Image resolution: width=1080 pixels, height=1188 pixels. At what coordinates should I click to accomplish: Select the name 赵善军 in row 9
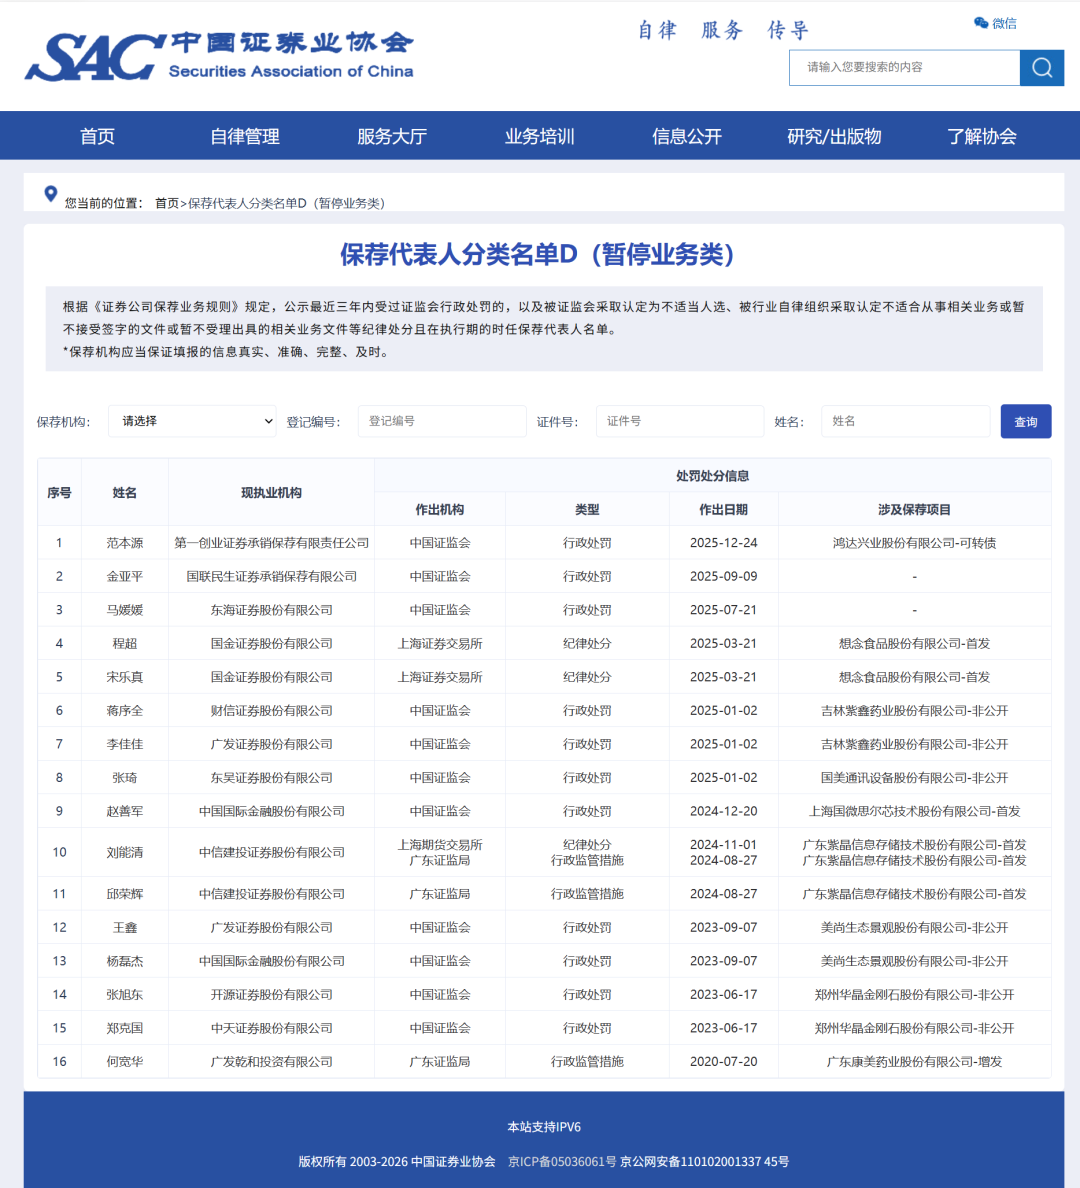(x=125, y=811)
